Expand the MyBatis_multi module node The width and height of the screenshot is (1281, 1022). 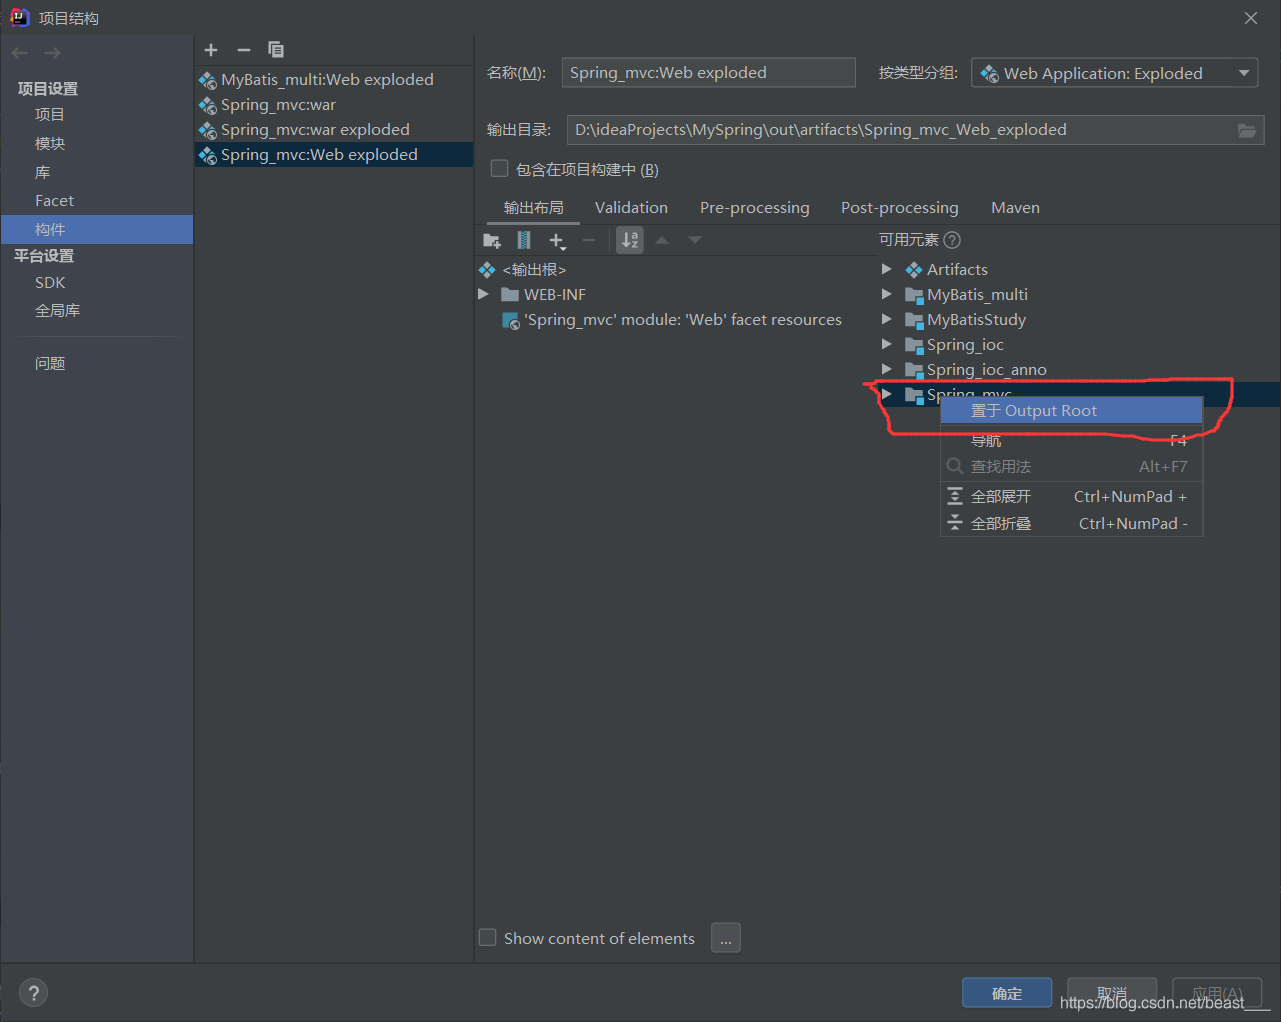pos(886,295)
